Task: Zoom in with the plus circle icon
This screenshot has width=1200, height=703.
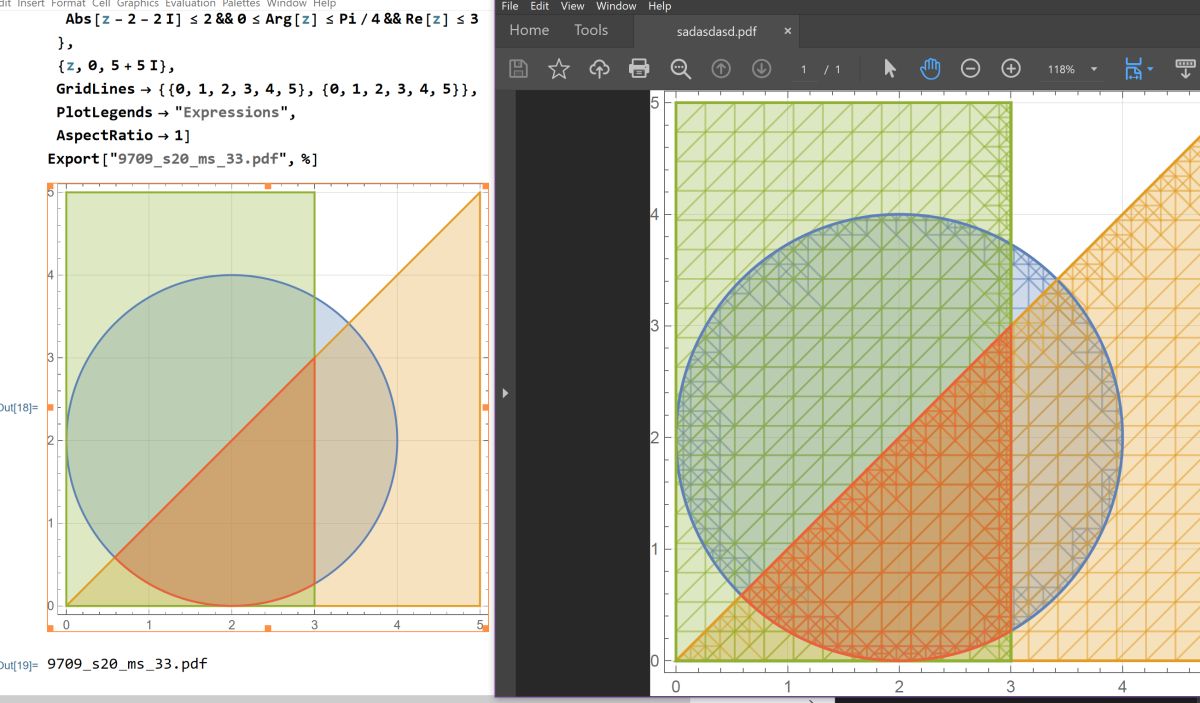Action: [1011, 69]
